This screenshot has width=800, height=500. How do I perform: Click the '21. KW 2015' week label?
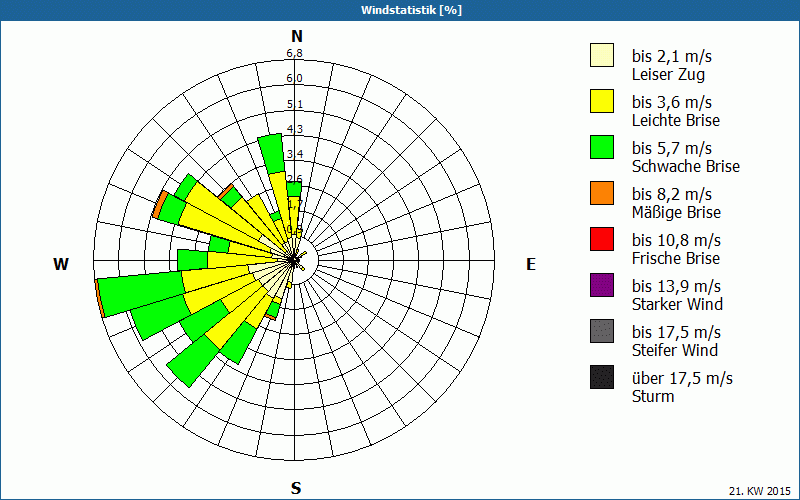(760, 490)
